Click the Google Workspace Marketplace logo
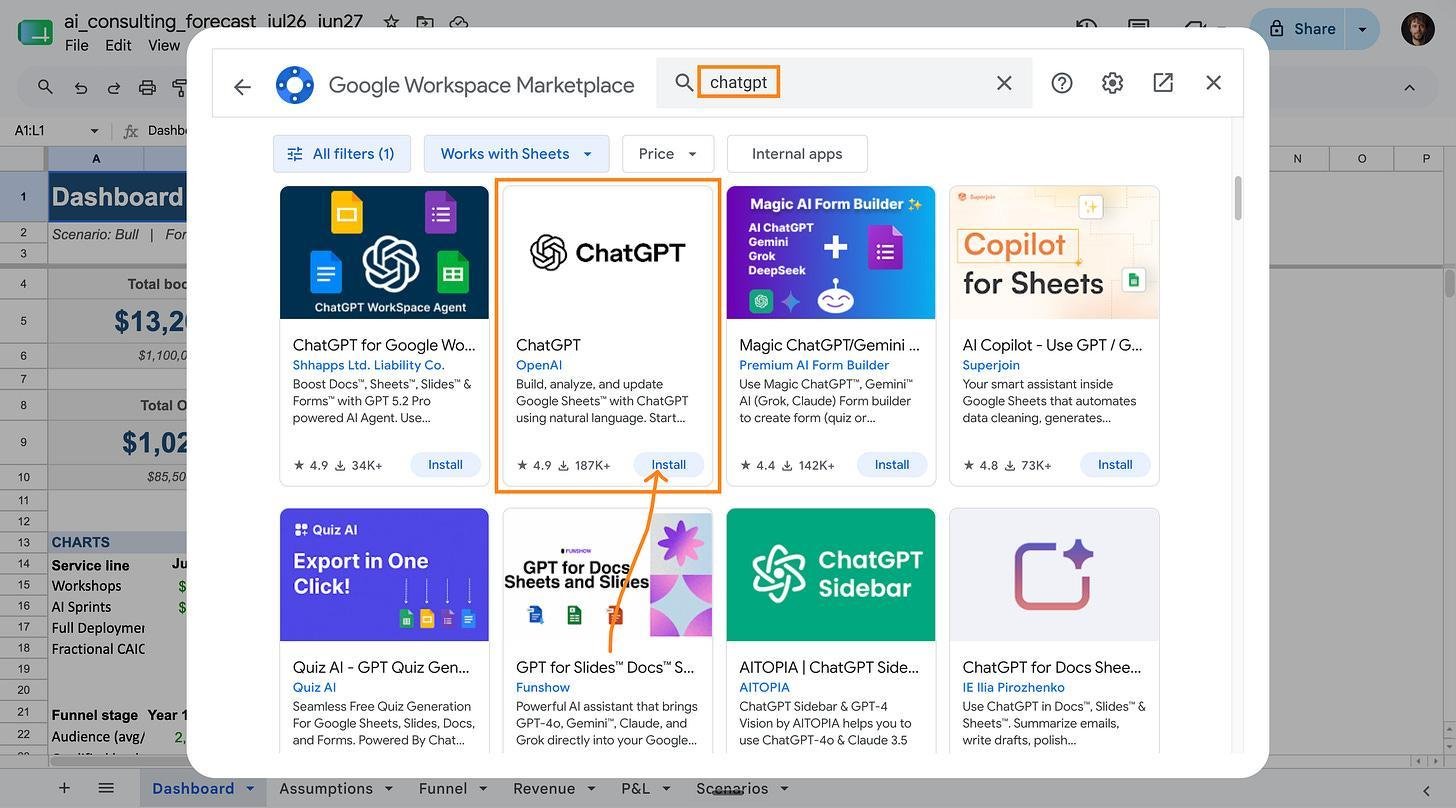Viewport: 1456px width, 808px height. [x=295, y=85]
